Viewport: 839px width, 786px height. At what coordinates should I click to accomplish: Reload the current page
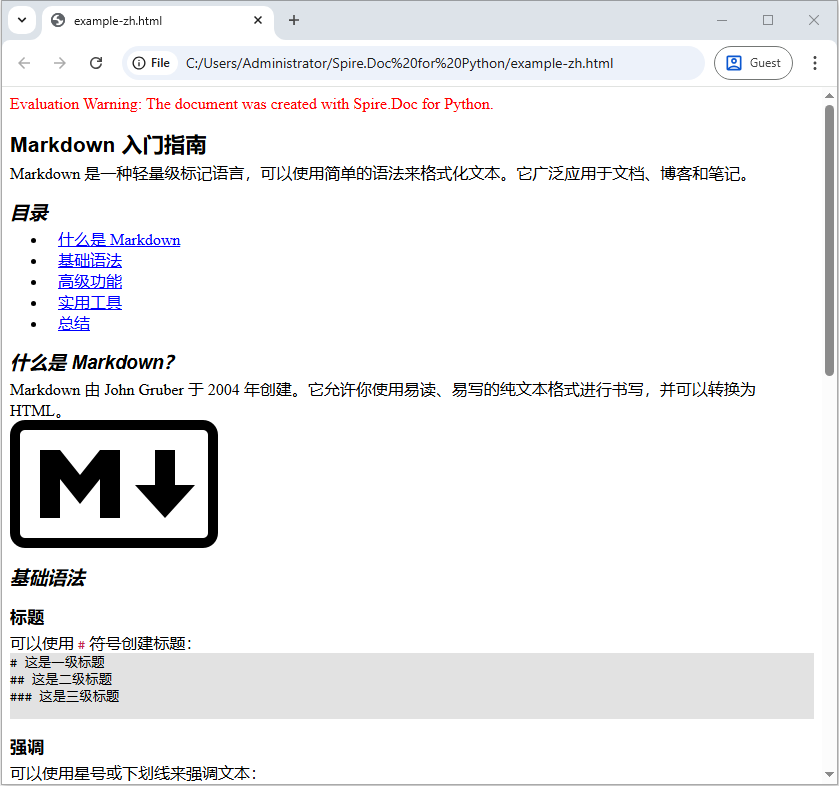96,63
